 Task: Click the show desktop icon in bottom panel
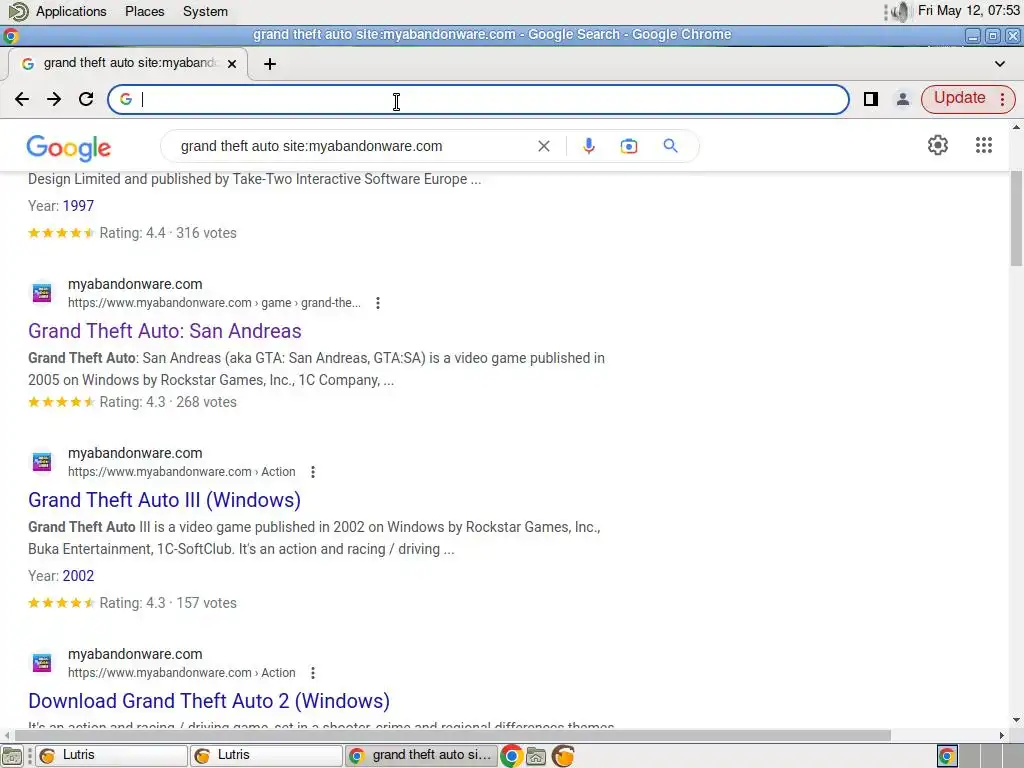[12, 756]
